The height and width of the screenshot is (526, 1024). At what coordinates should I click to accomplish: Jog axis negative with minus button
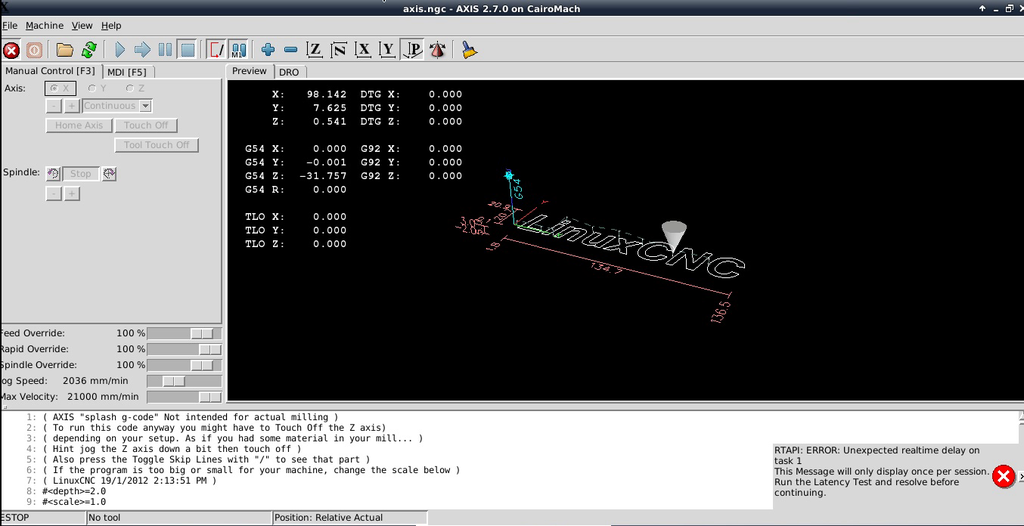(54, 106)
